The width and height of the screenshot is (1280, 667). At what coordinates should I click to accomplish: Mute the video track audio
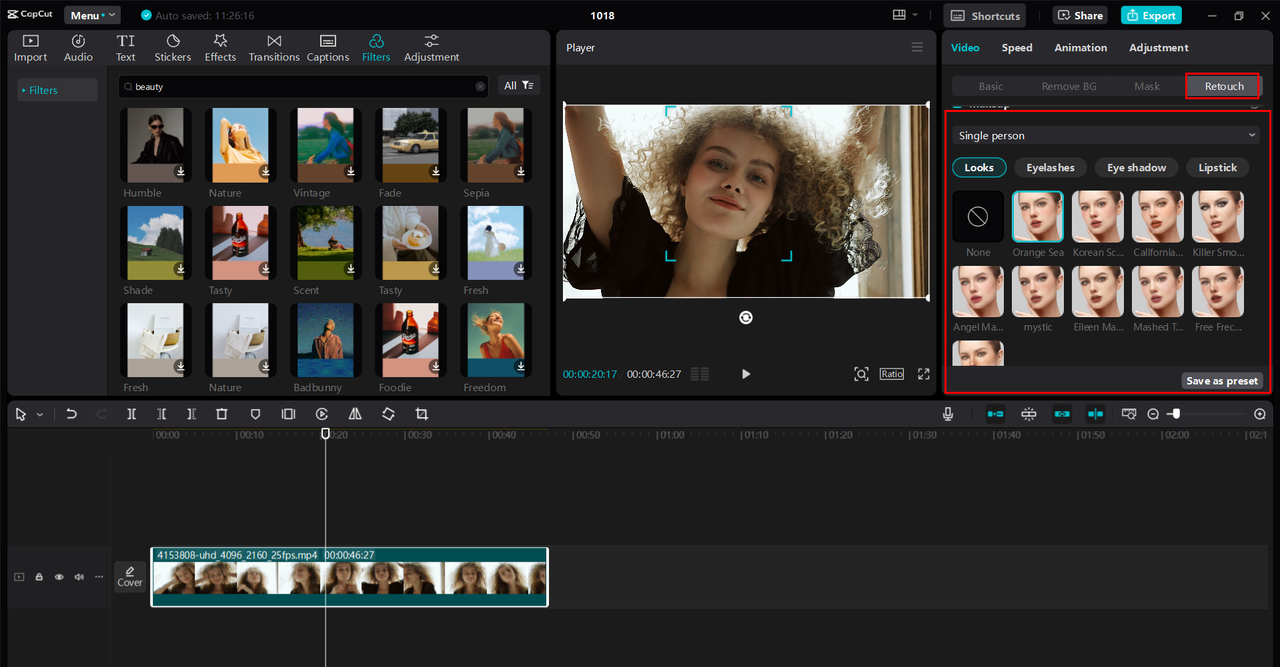[x=79, y=577]
